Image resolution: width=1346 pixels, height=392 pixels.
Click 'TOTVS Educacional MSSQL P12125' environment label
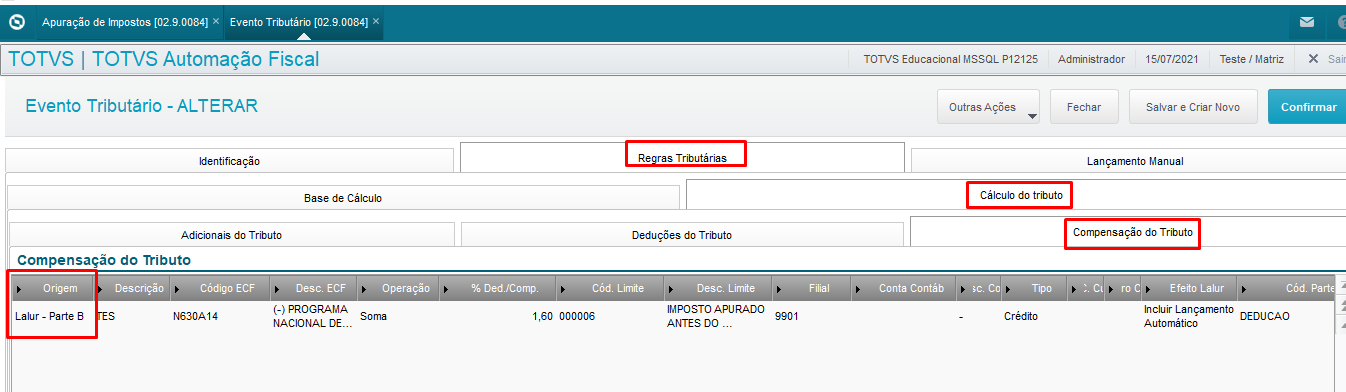[950, 59]
